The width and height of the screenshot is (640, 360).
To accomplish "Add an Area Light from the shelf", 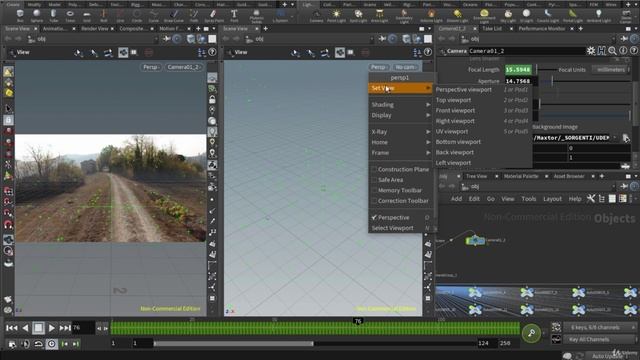I will tap(380, 16).
